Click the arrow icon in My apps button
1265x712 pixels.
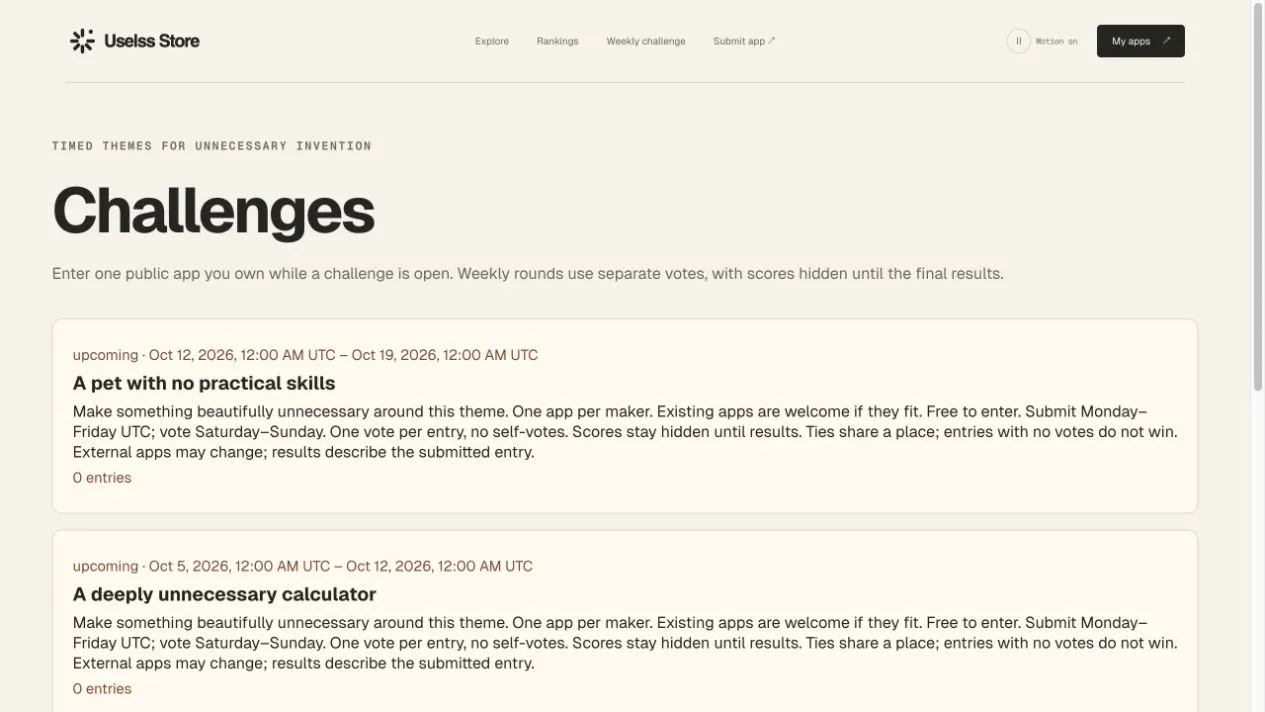coord(1166,41)
